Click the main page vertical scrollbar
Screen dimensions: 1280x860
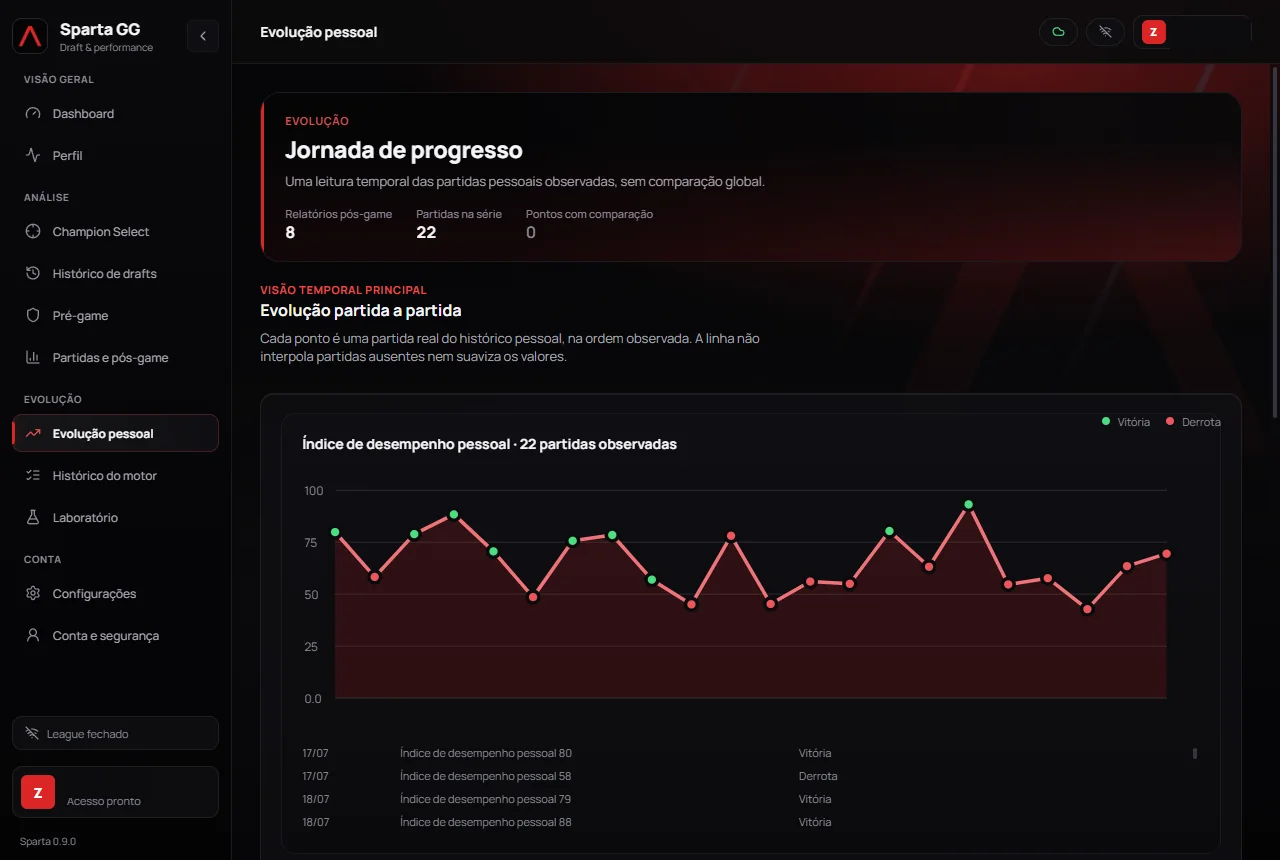coord(1274,242)
